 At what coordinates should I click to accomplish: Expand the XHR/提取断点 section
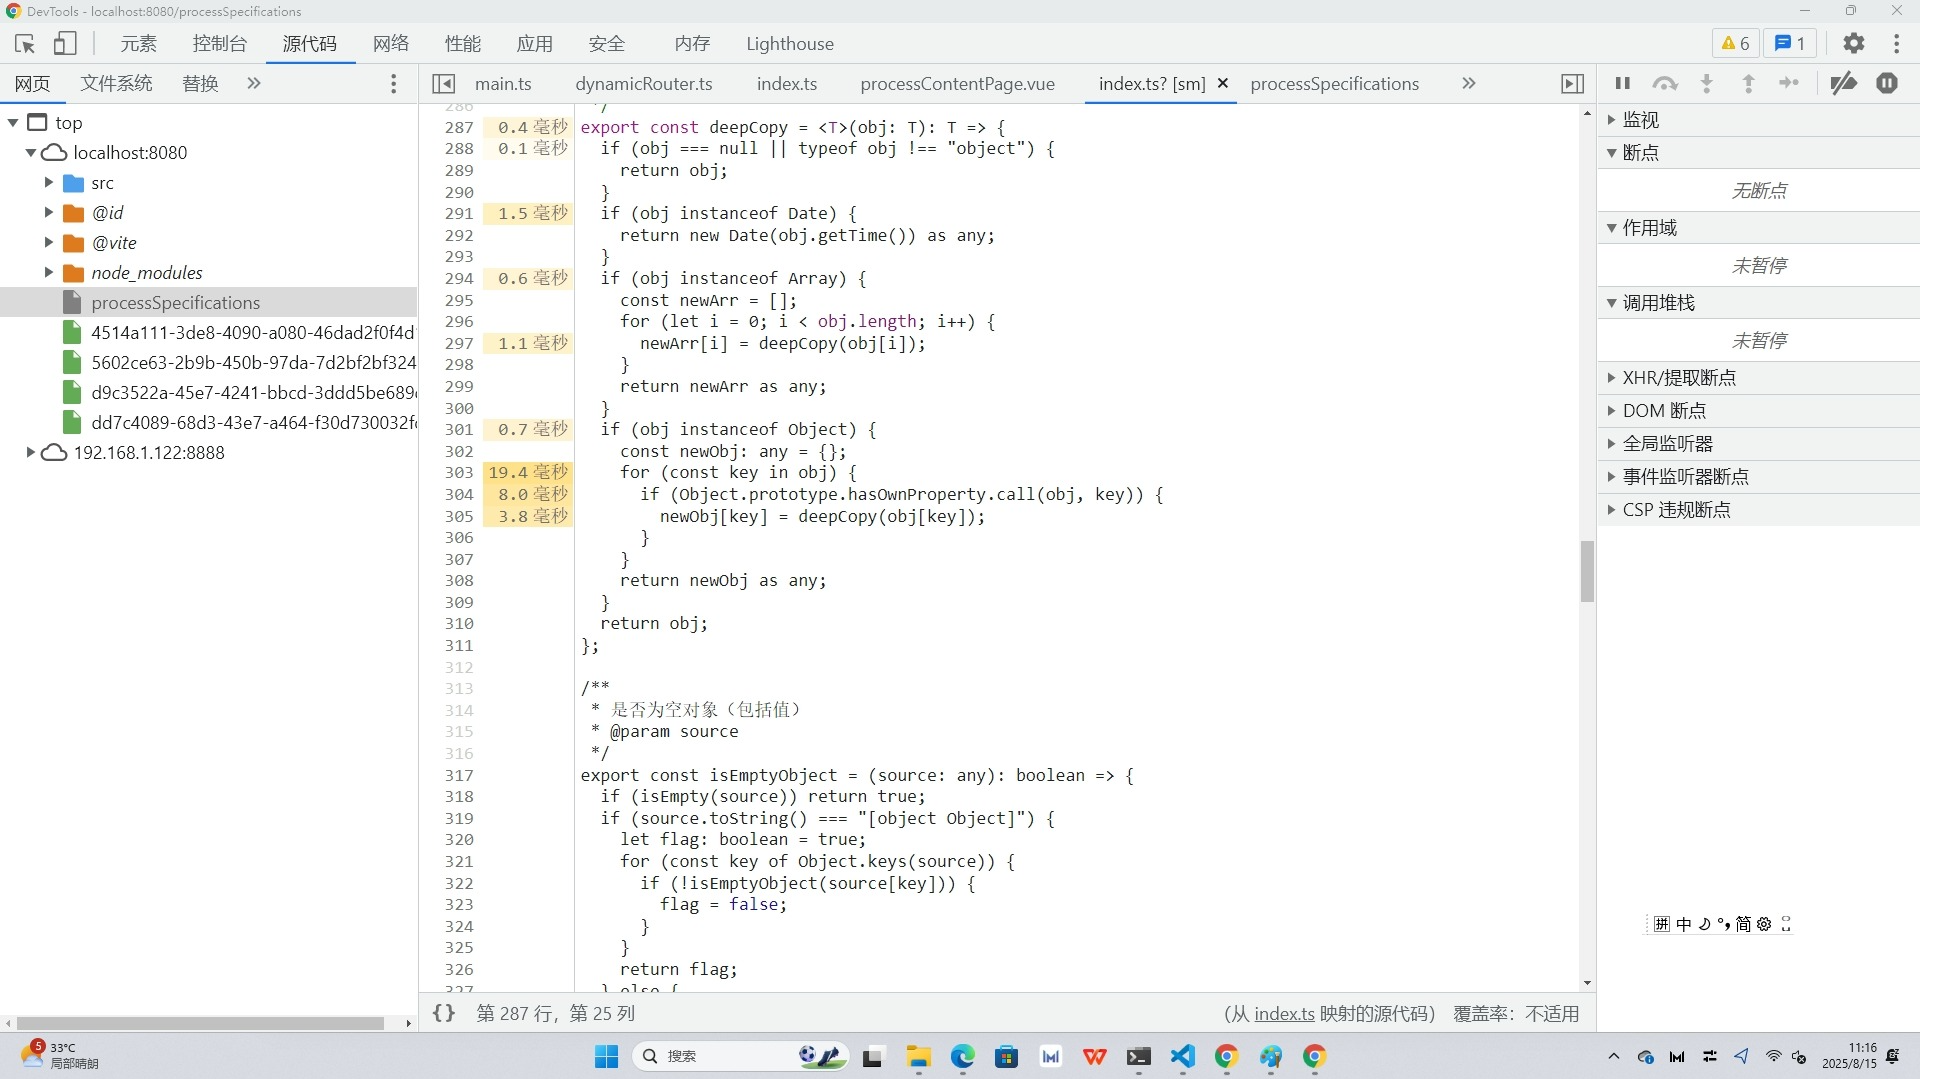(1758, 378)
